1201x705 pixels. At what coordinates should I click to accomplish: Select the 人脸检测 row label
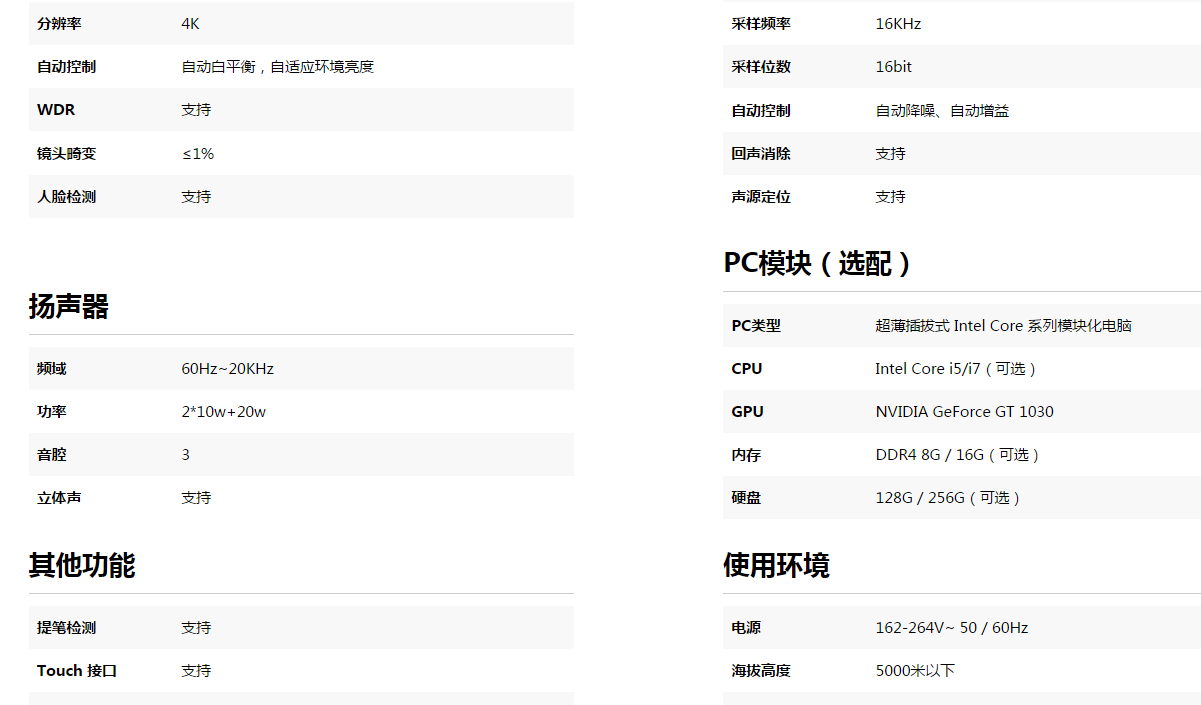click(x=66, y=197)
